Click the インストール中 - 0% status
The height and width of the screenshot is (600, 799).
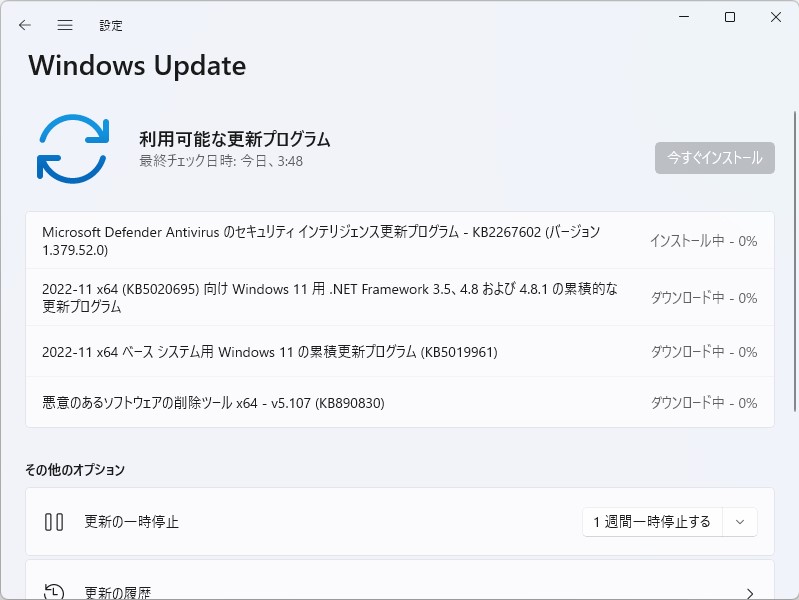pyautogui.click(x=703, y=241)
